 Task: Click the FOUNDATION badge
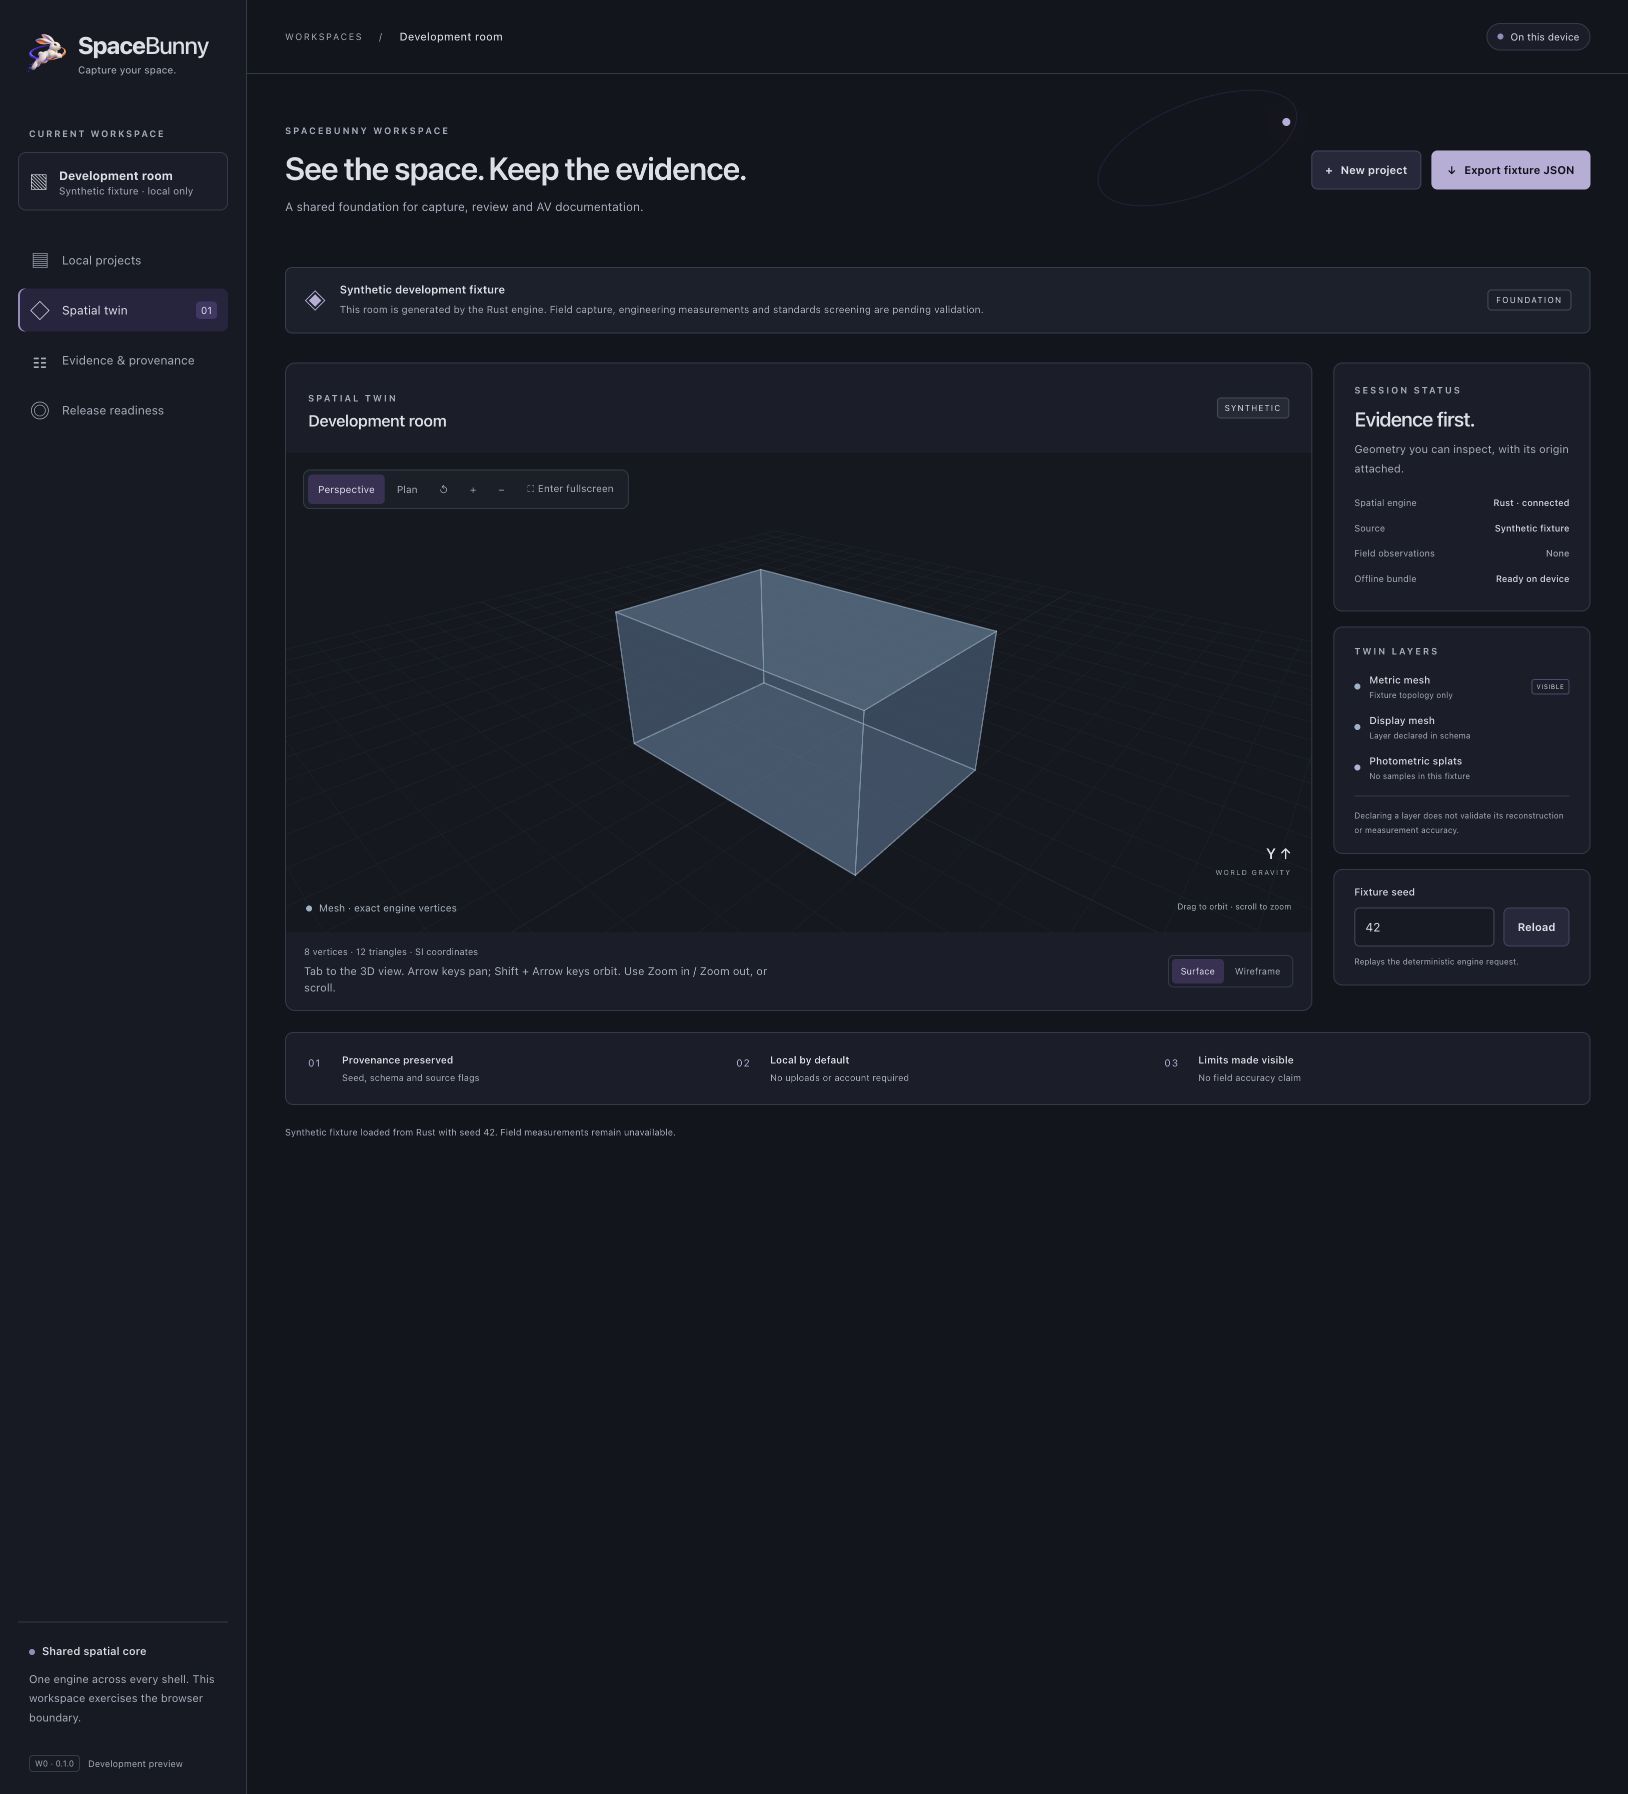[1529, 300]
